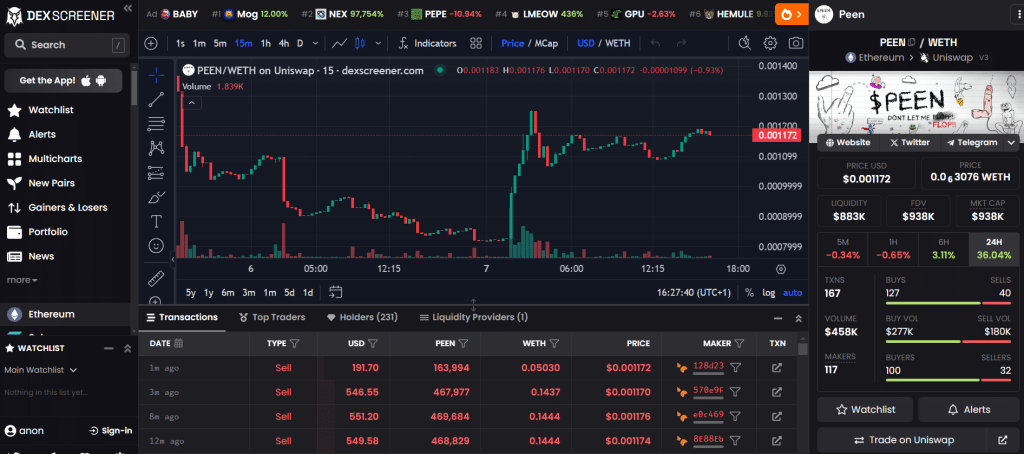This screenshot has width=1024, height=454.
Task: Click the Search input field
Action: tap(65, 45)
